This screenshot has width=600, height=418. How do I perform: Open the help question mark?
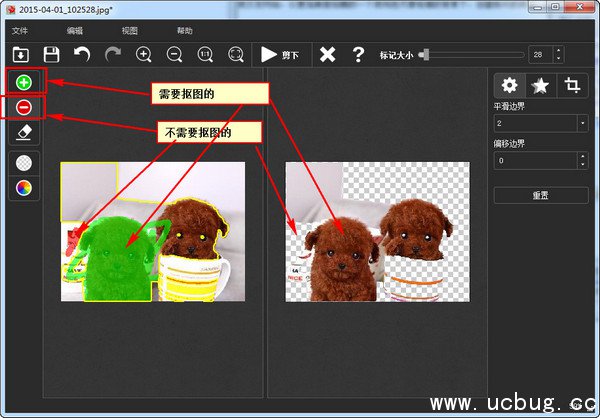coord(358,54)
